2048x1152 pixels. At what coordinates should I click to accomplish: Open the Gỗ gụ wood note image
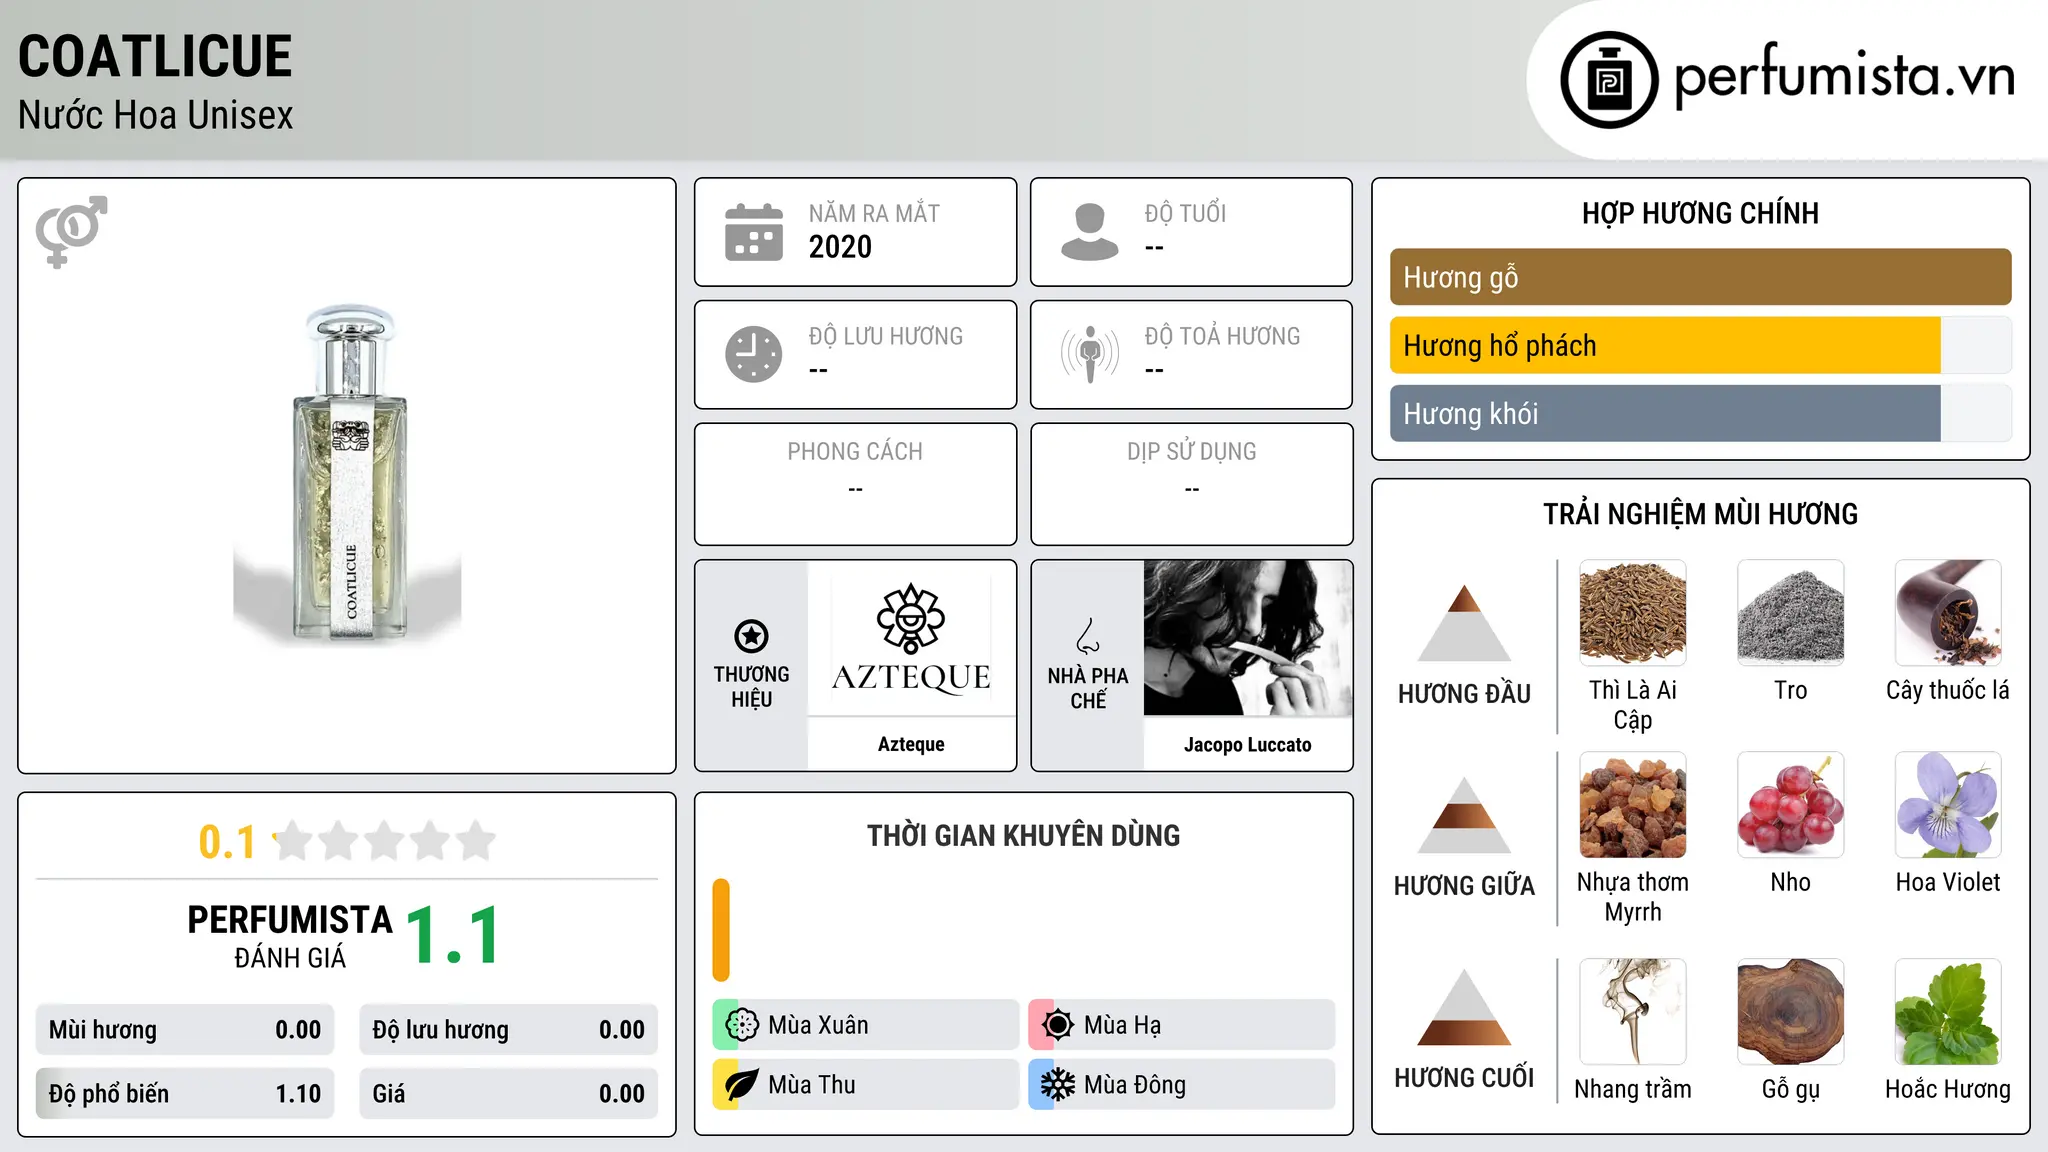[x=1791, y=1012]
